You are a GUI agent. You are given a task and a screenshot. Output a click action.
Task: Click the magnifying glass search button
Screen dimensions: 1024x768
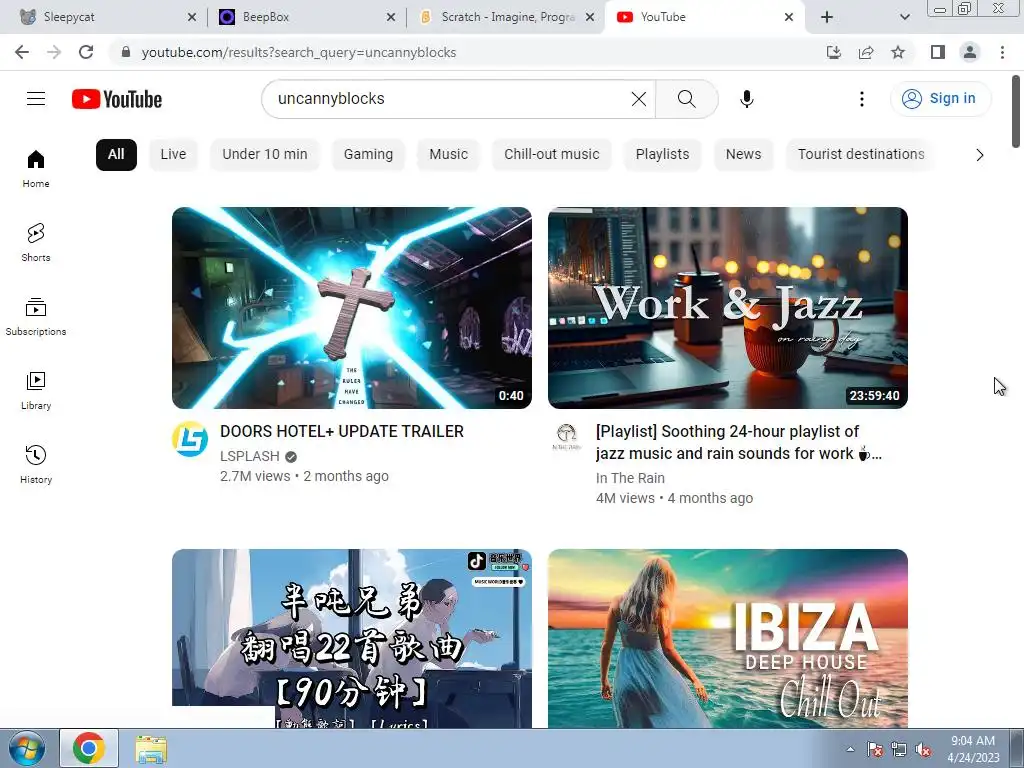pyautogui.click(x=686, y=99)
